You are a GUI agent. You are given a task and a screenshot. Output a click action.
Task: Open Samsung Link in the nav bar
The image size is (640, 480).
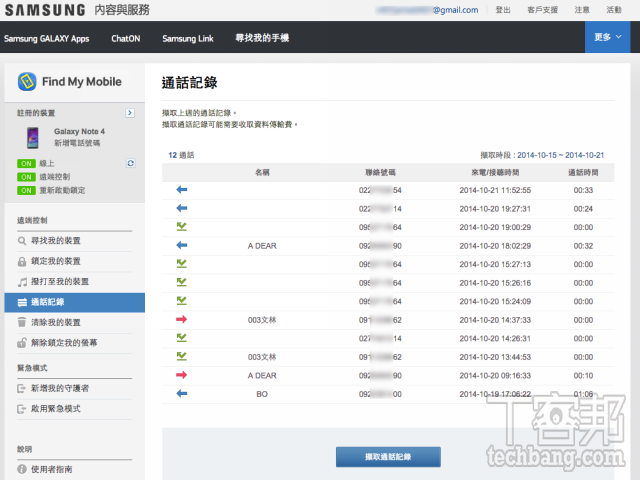(x=188, y=38)
